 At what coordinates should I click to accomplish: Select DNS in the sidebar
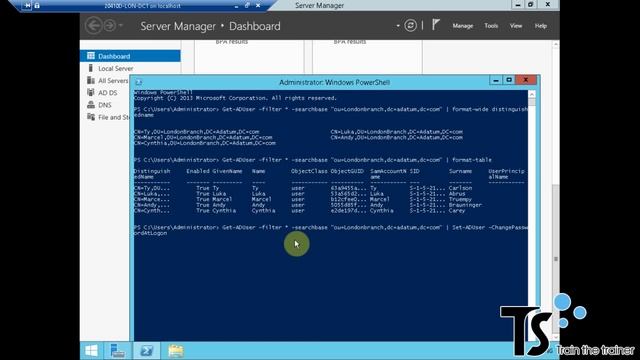click(105, 105)
